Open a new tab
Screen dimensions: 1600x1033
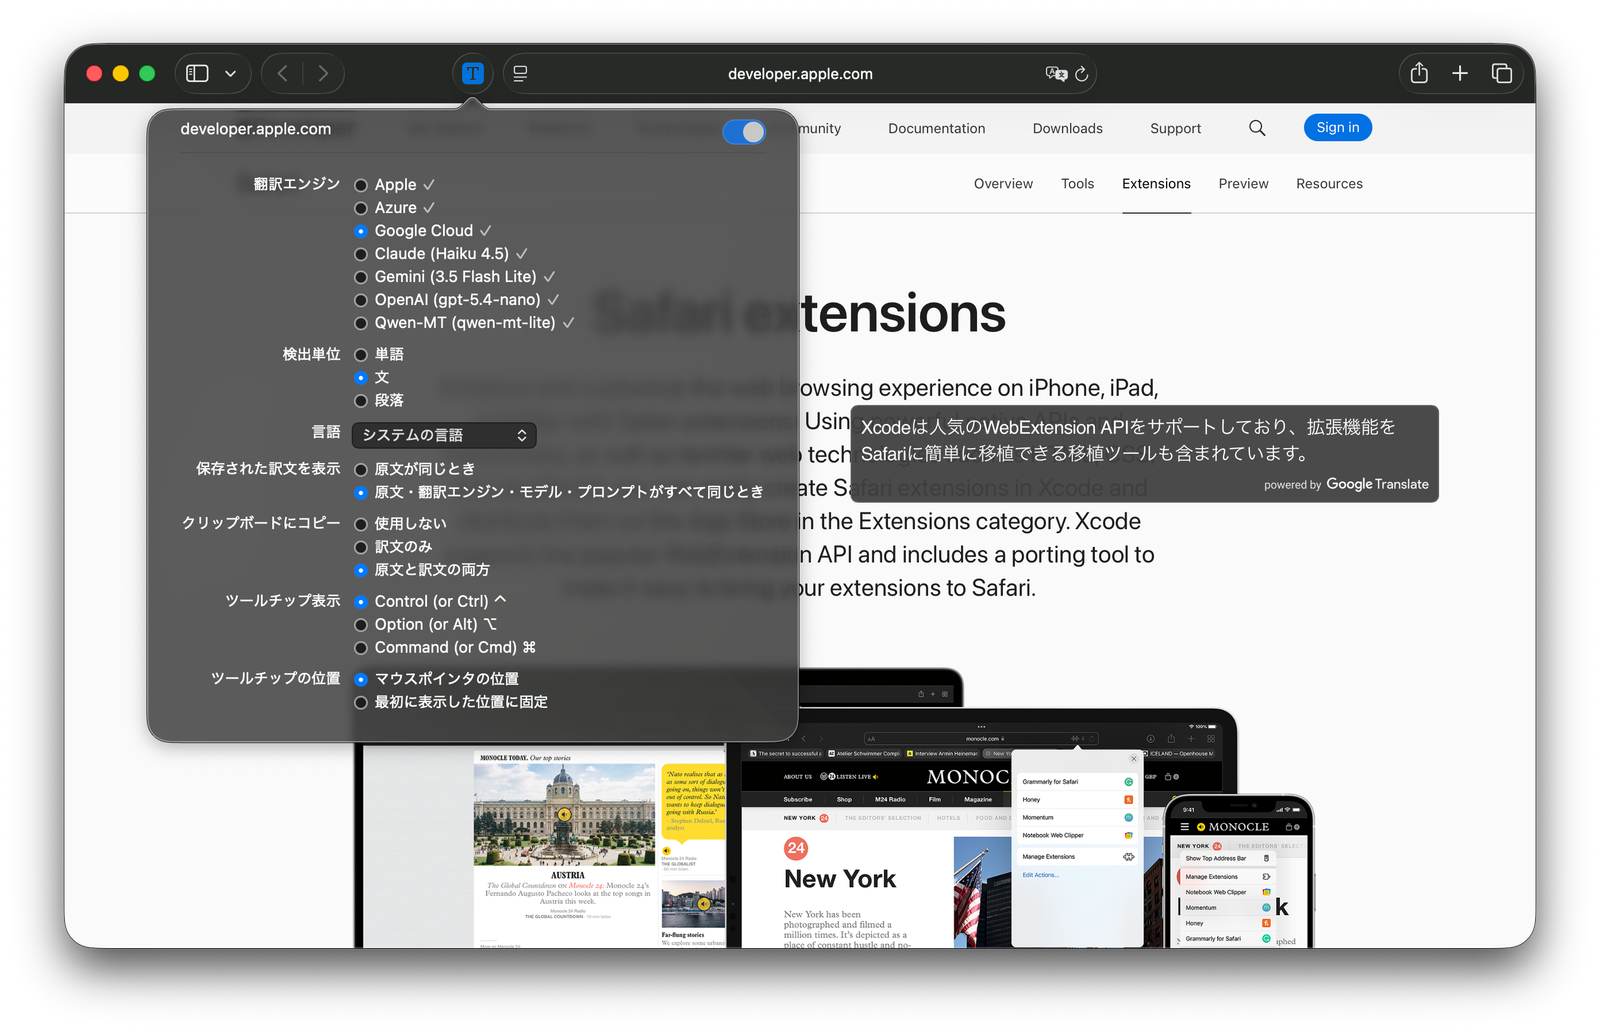coord(1460,73)
